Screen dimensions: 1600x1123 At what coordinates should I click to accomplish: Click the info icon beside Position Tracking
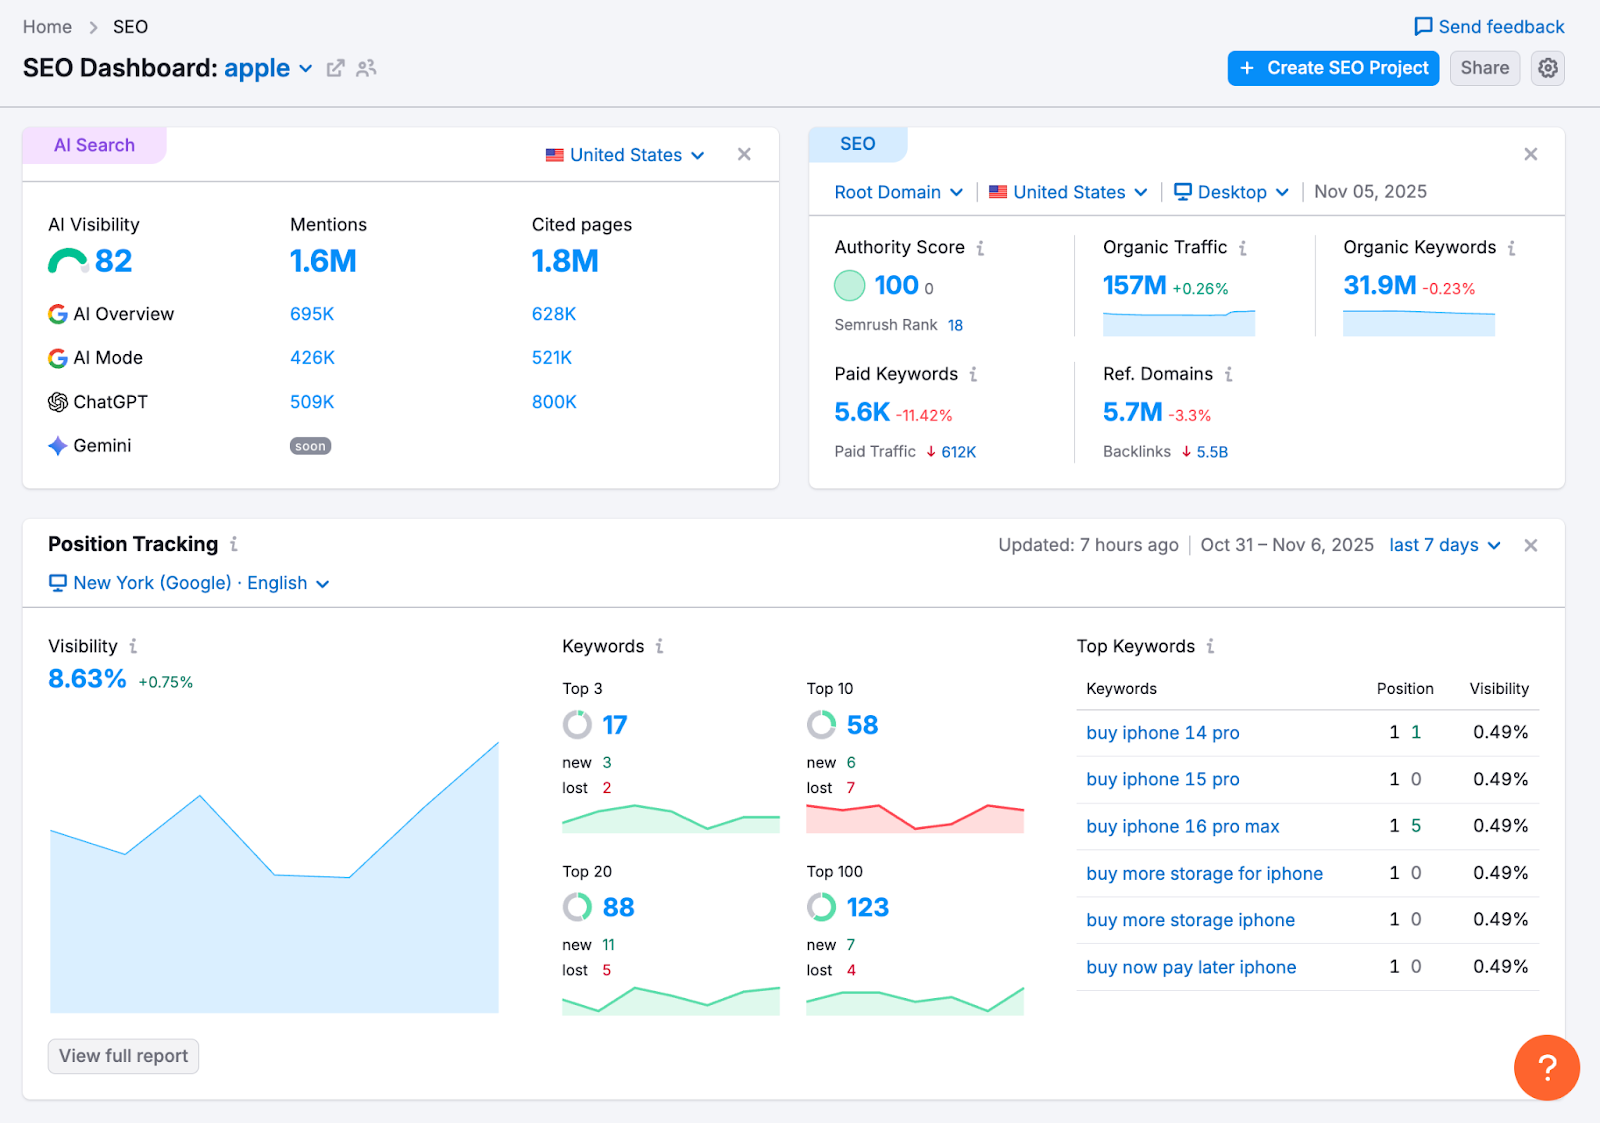234,544
